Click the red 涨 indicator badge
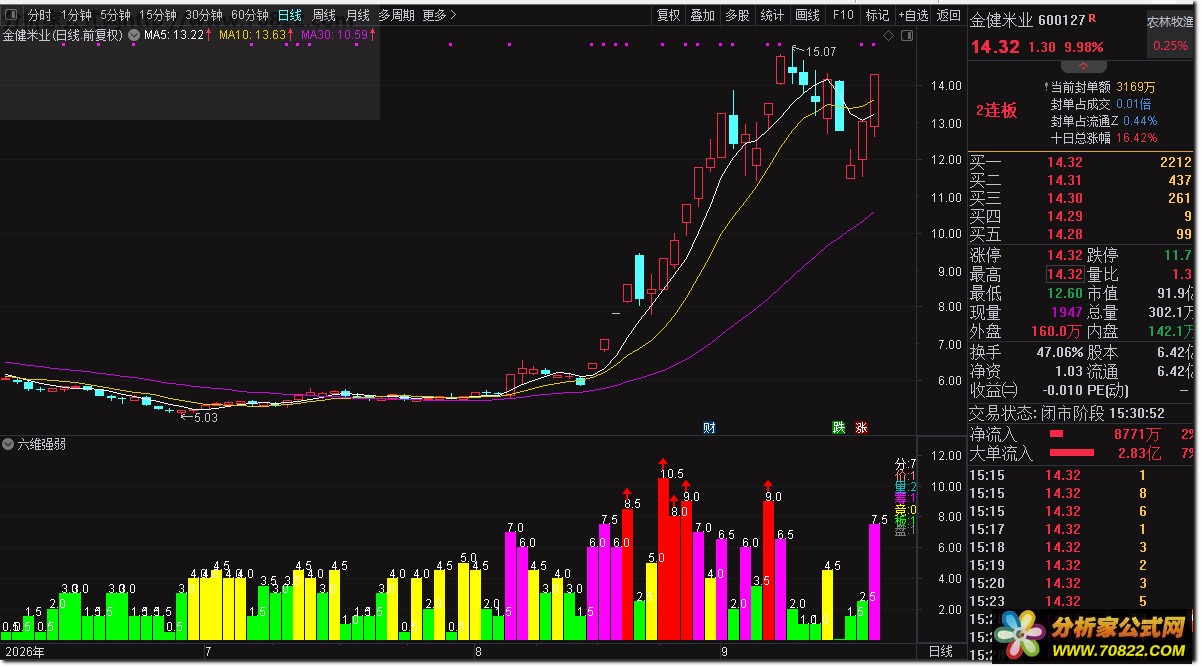Image resolution: width=1202 pixels, height=667 pixels. click(x=861, y=428)
